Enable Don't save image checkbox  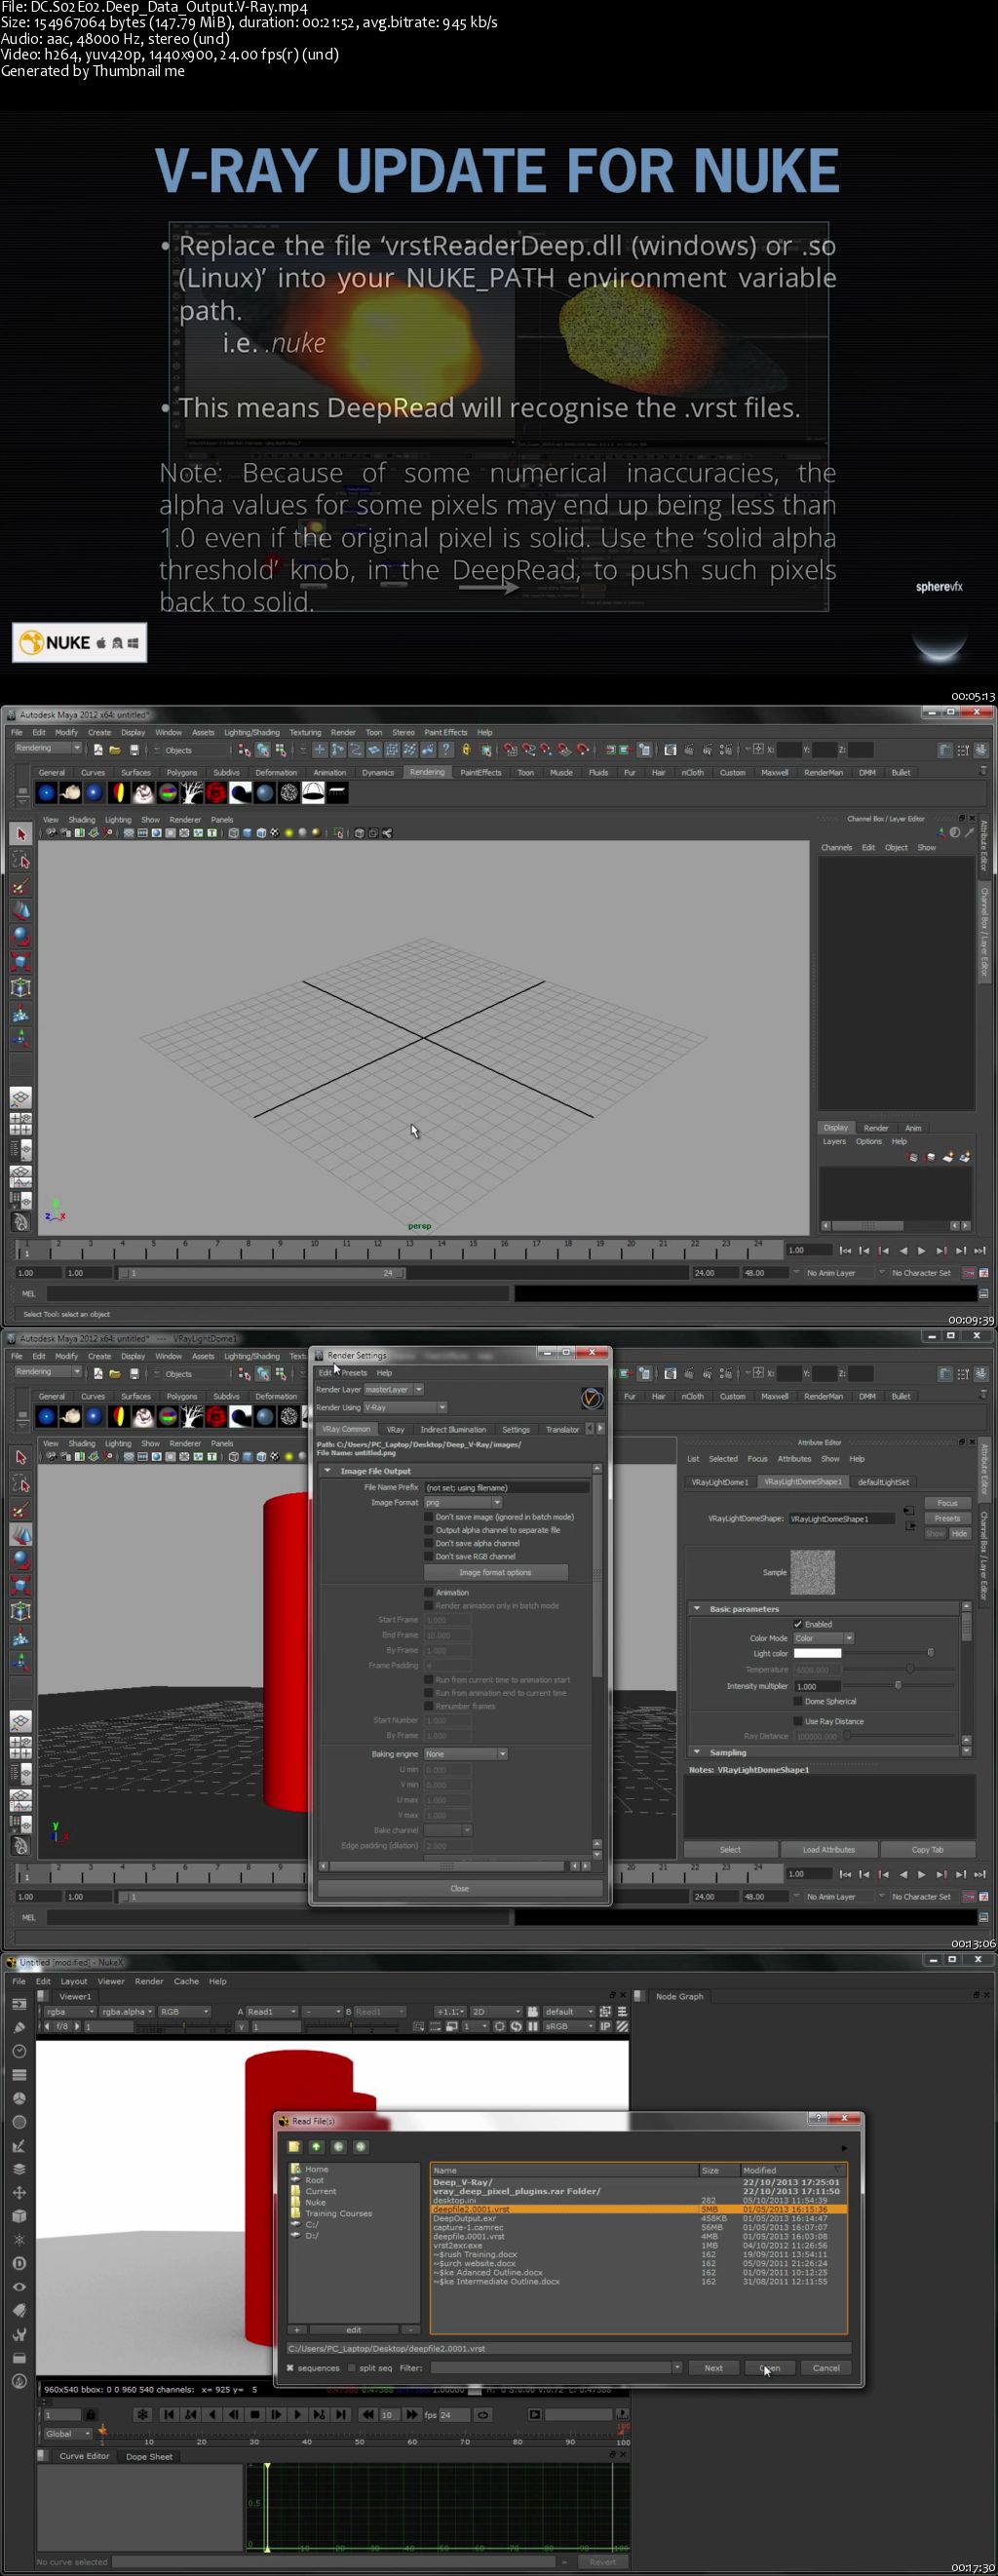tap(429, 1517)
